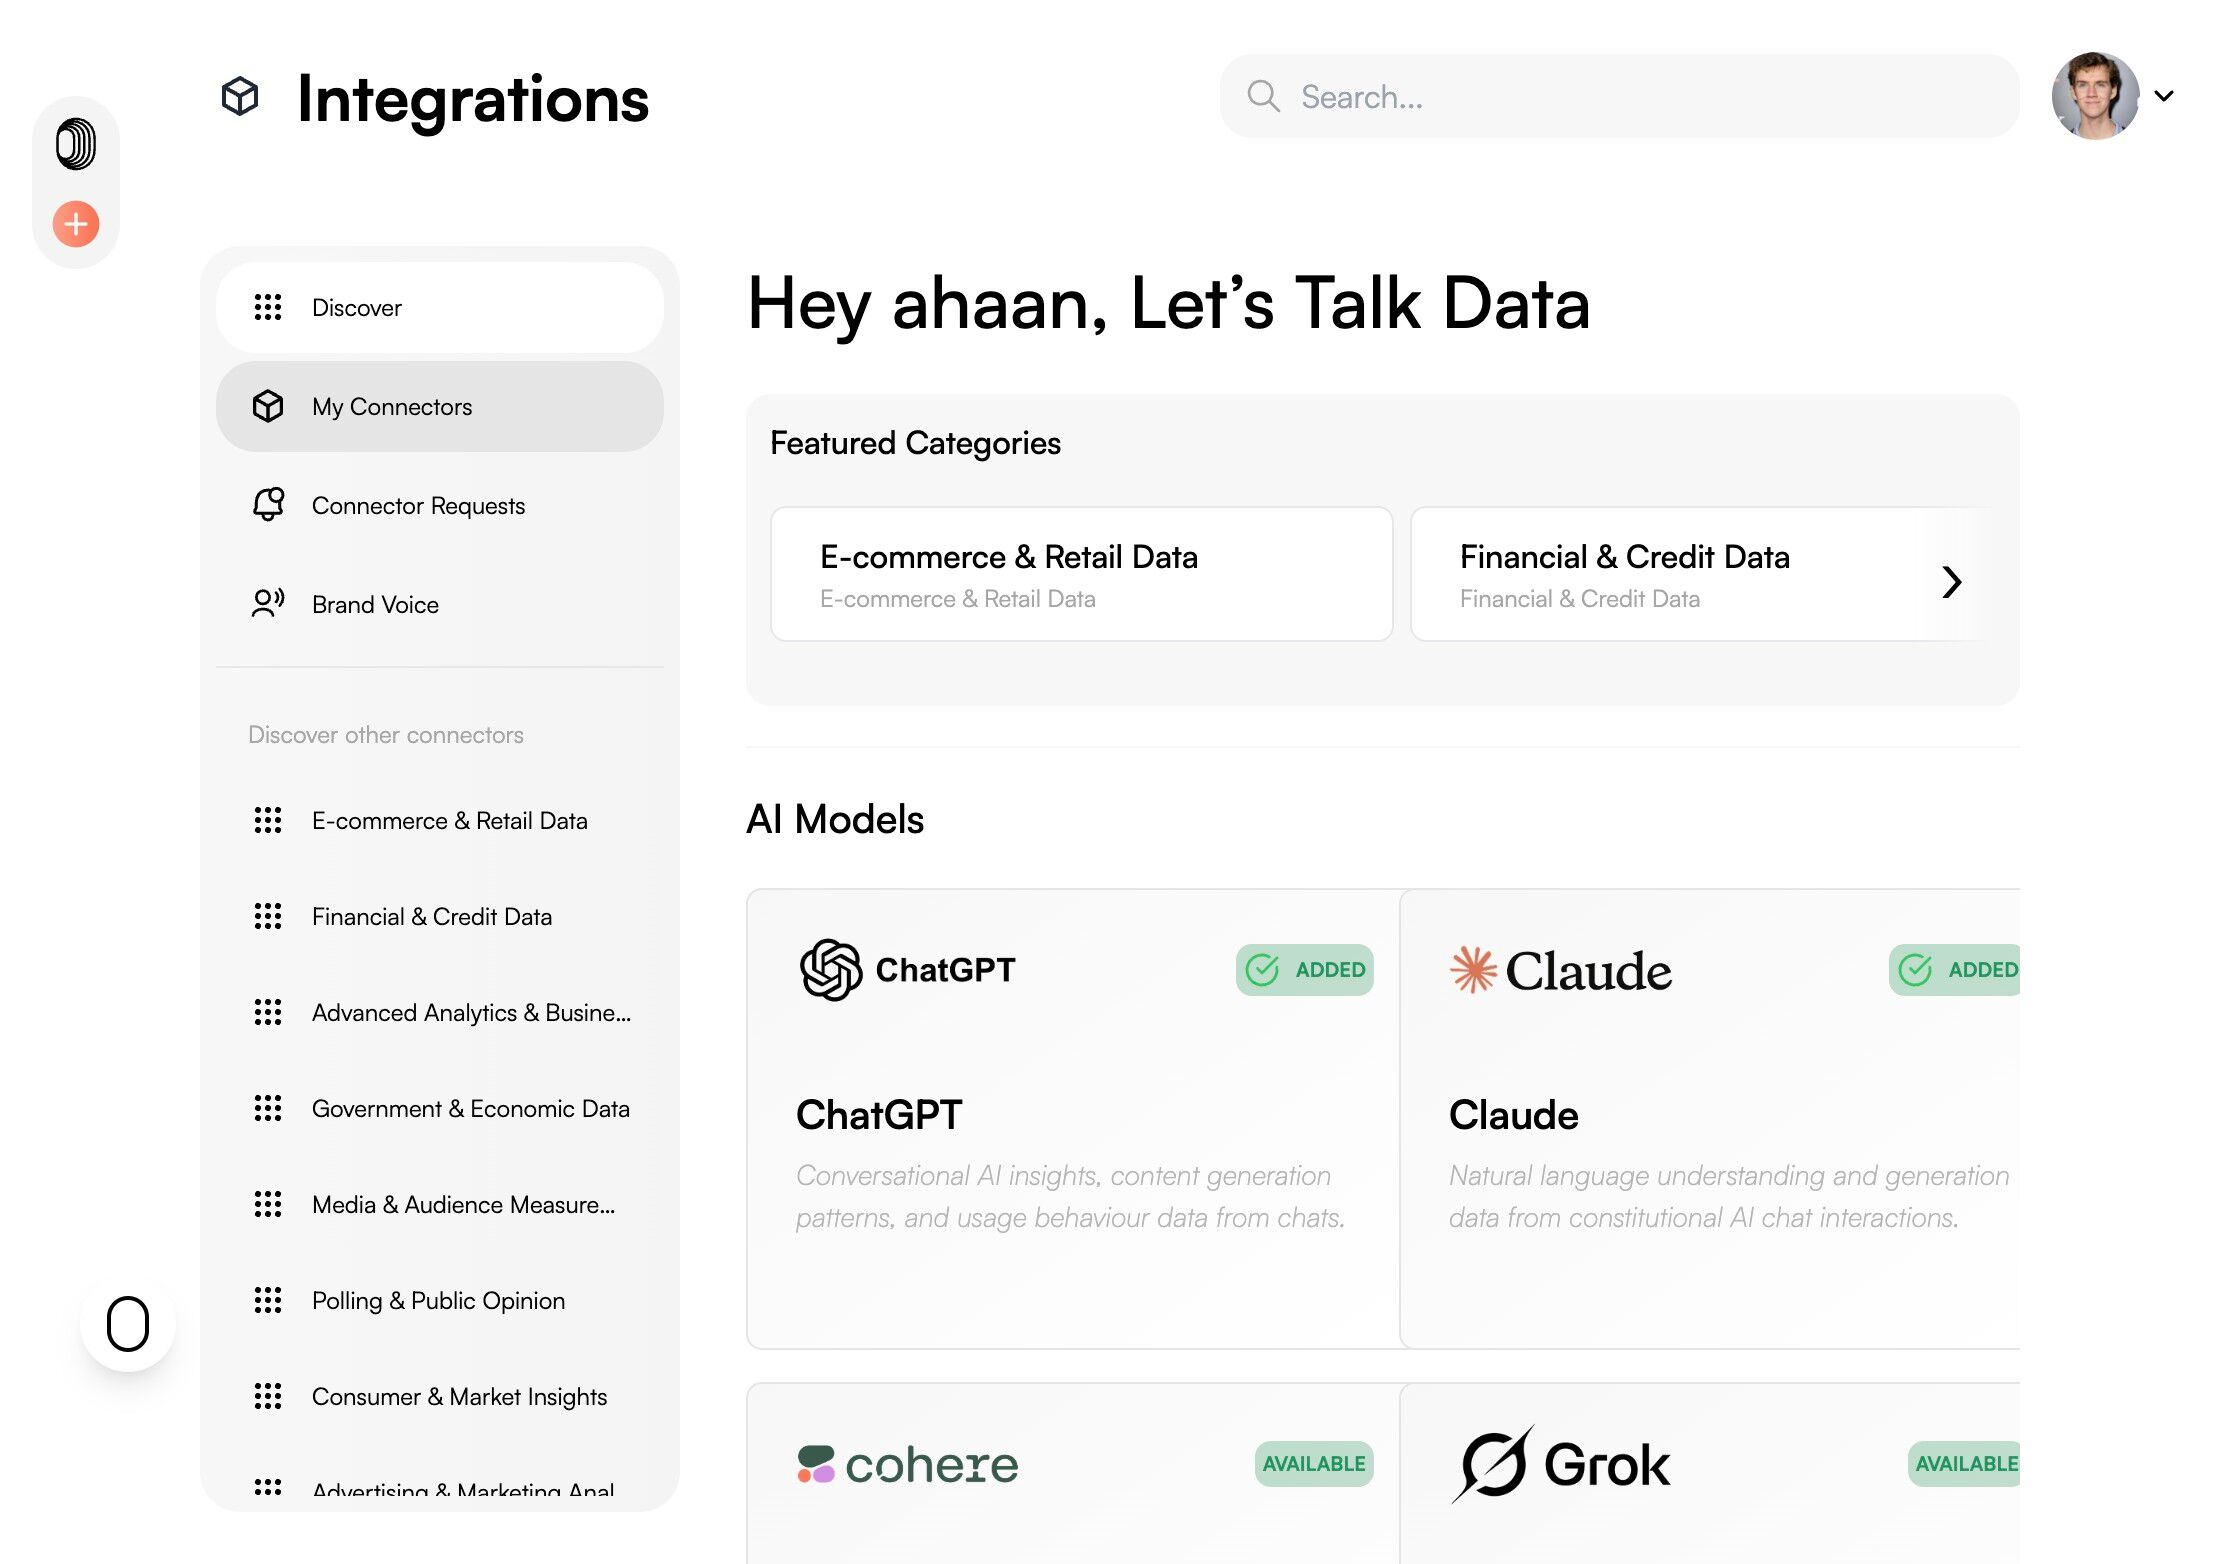Click the fingerprint-style logo icon at top left

click(76, 144)
